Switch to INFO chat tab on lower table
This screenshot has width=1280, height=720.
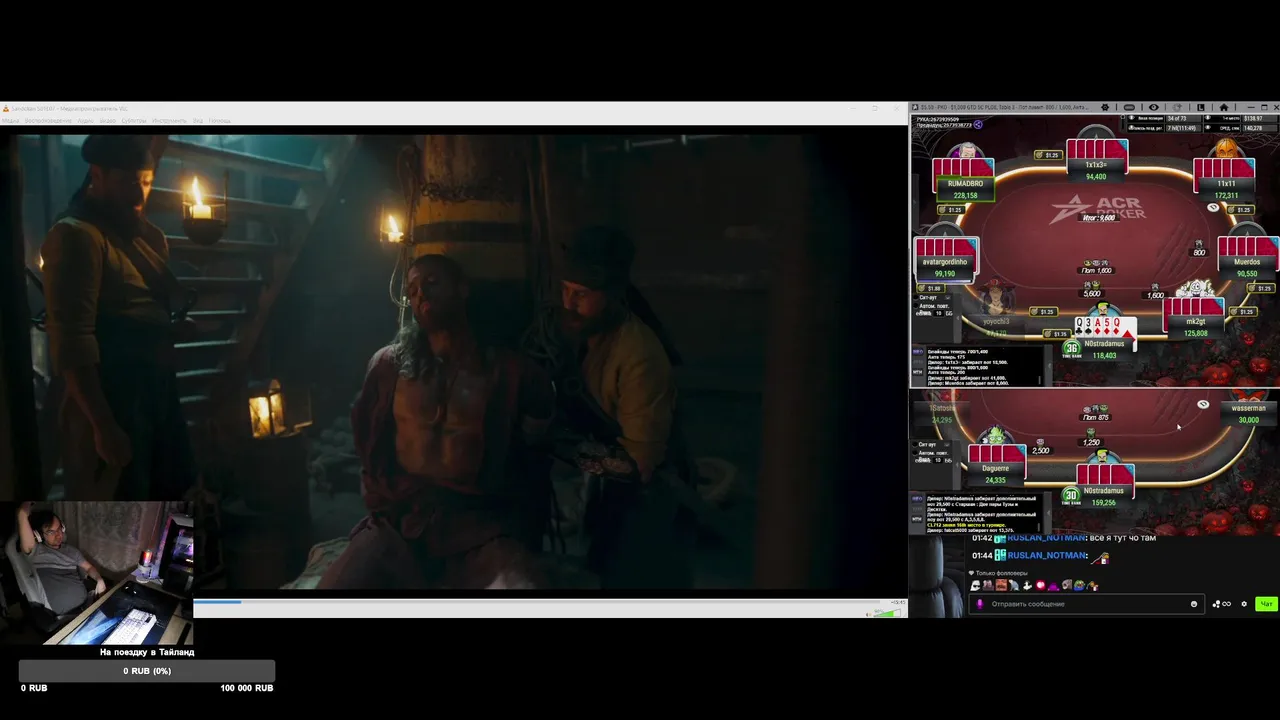tap(917, 499)
